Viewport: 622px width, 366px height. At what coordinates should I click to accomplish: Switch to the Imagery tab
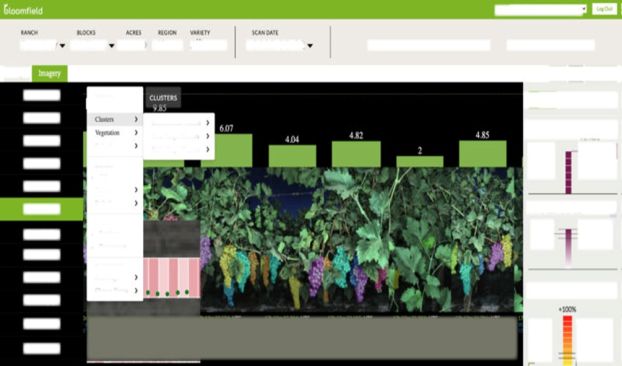50,73
